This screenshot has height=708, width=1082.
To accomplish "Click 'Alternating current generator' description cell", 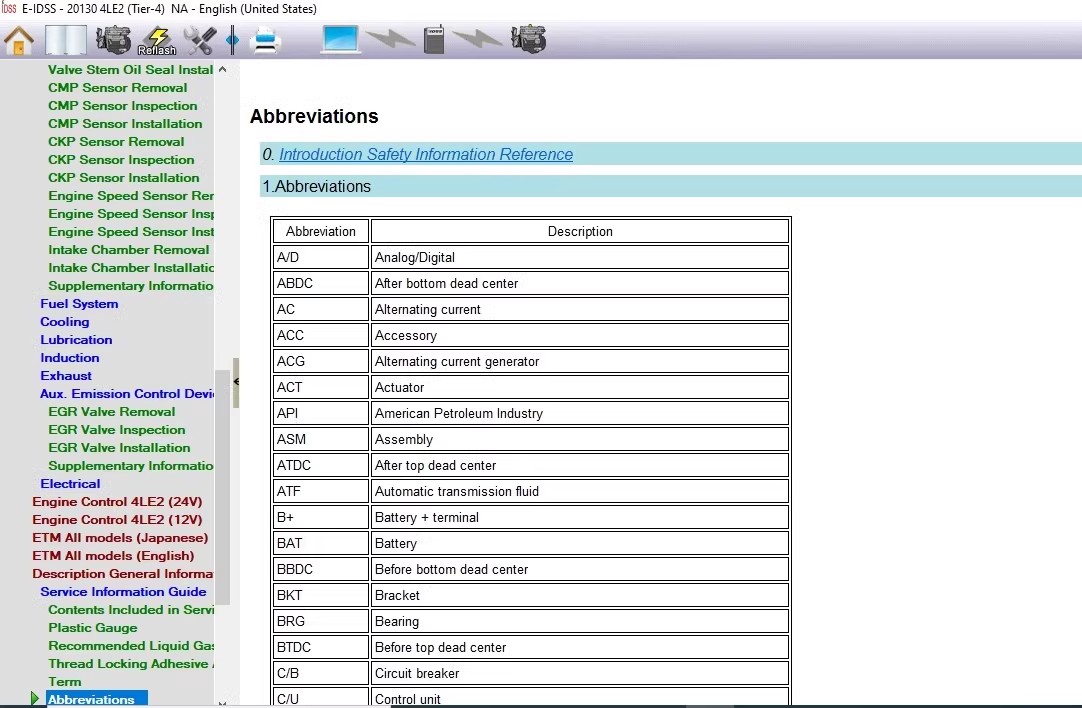I will 580,361.
